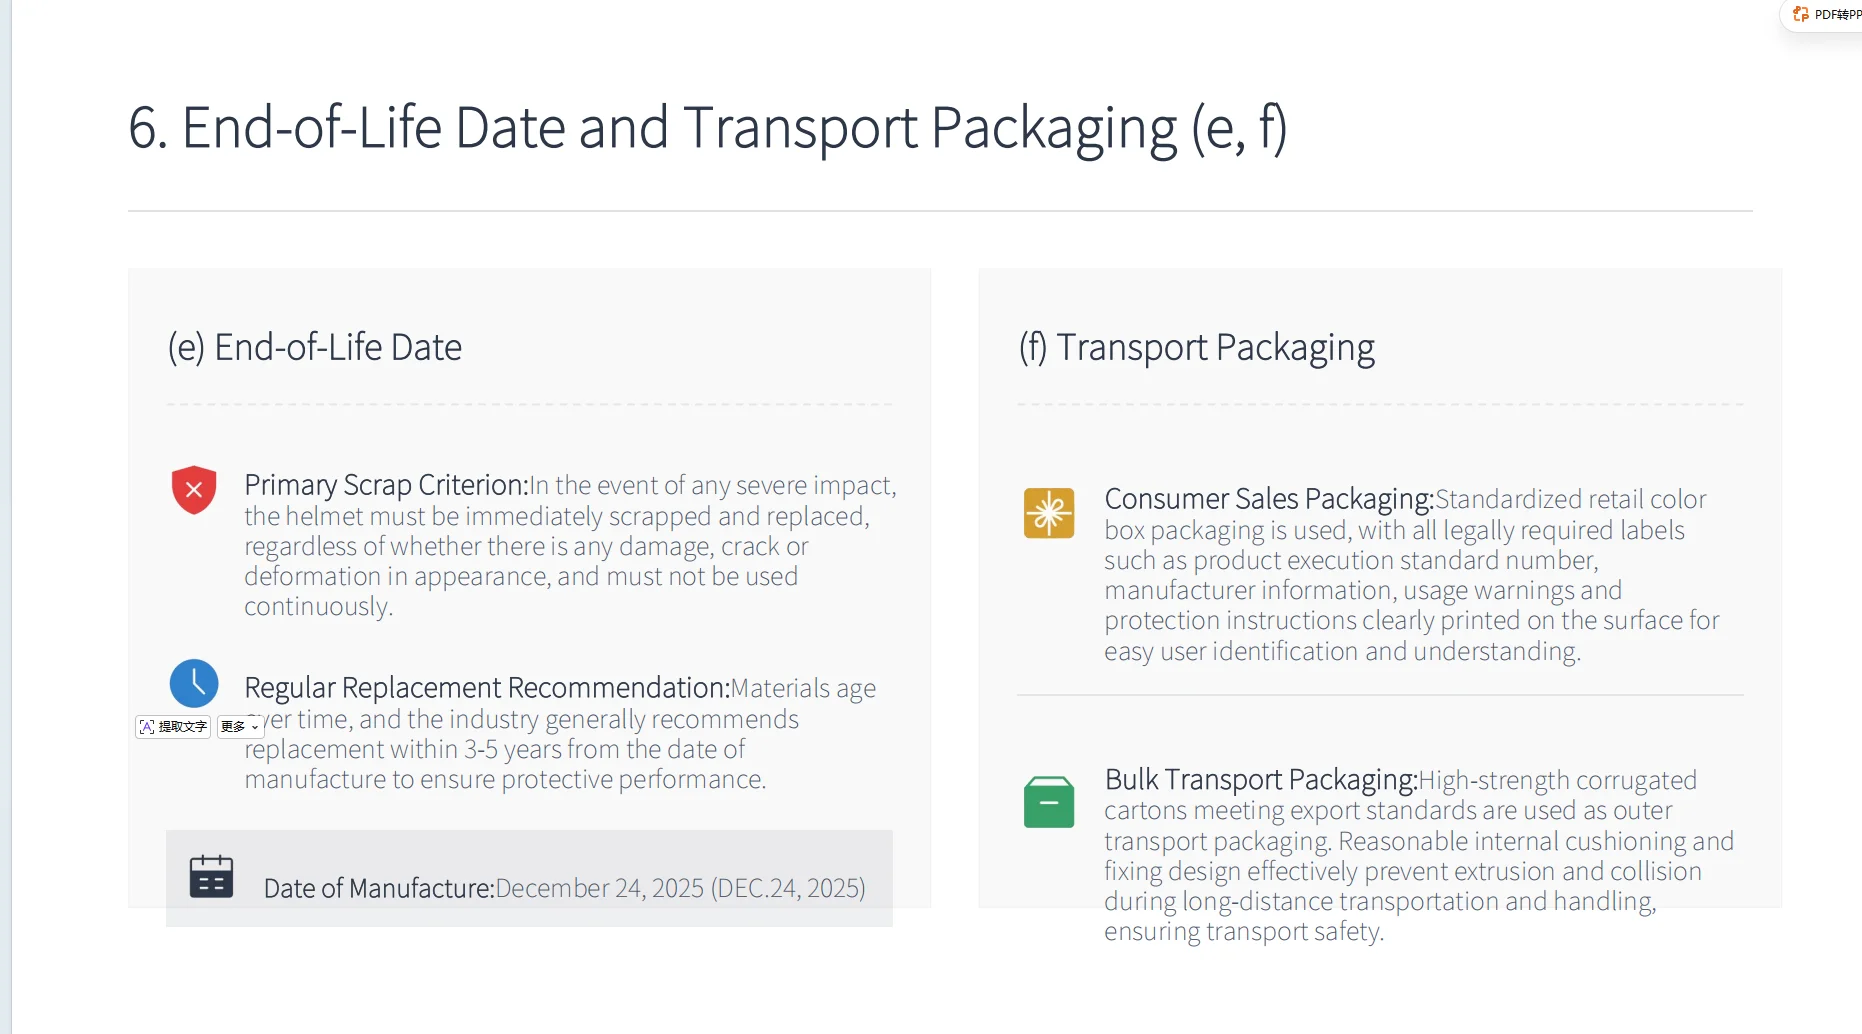Click the green bulk transport box icon
The height and width of the screenshot is (1034, 1862).
coord(1049,802)
